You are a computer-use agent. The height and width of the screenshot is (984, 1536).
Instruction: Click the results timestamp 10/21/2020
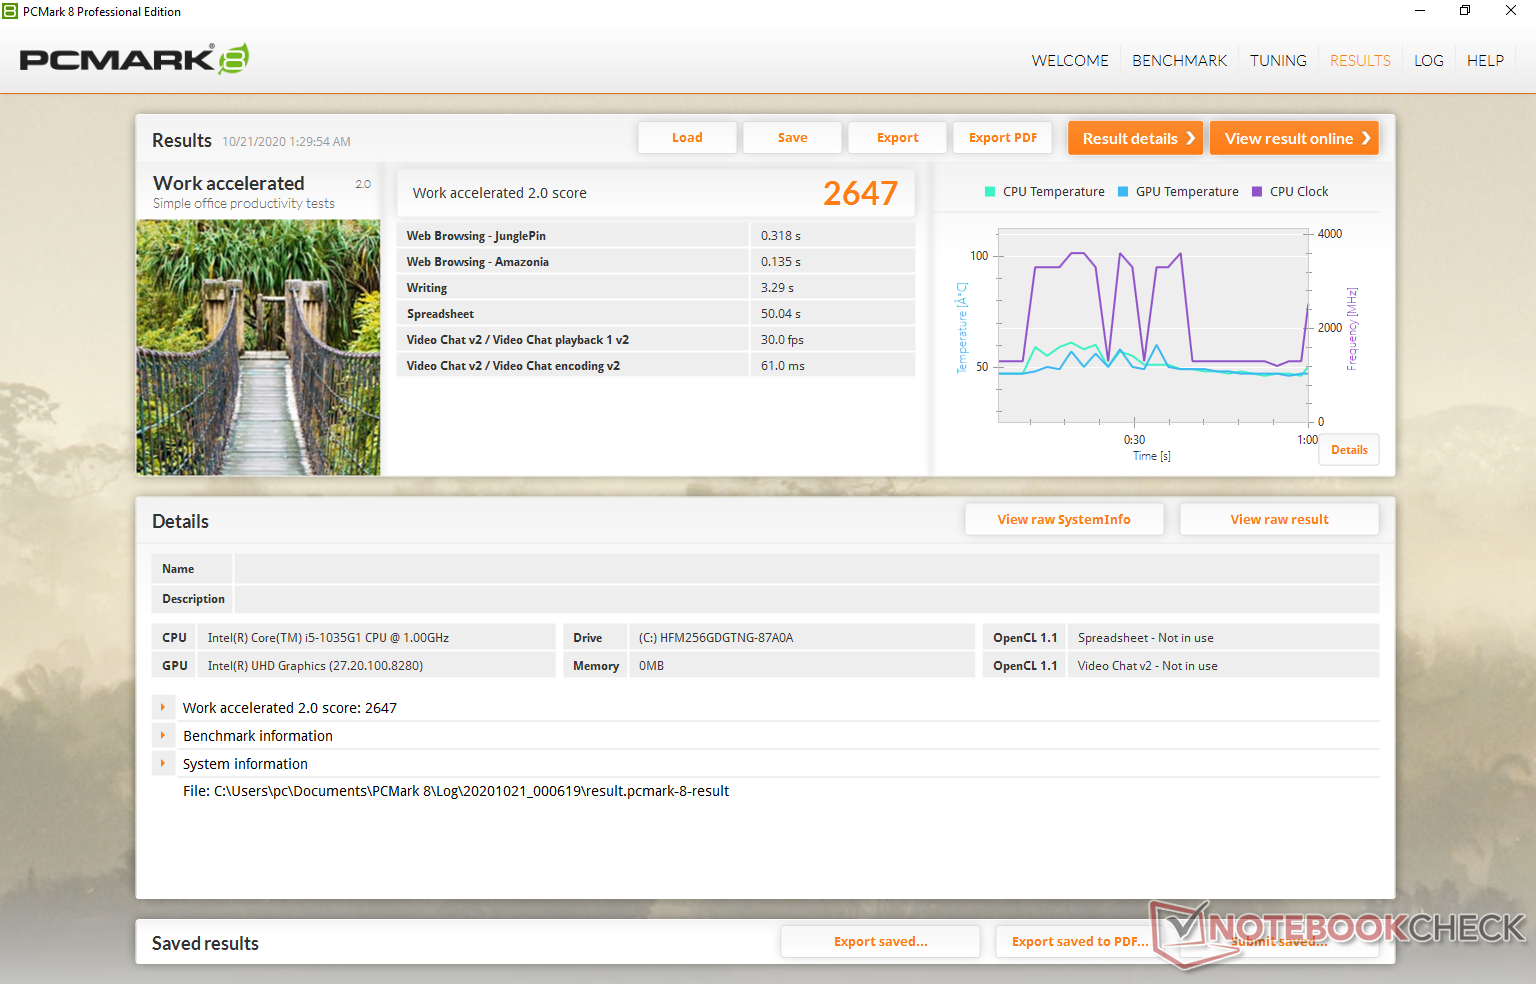[286, 142]
